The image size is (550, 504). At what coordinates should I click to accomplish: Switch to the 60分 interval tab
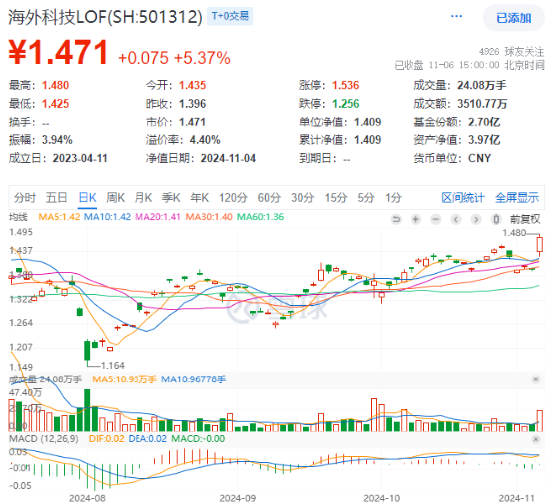pyautogui.click(x=269, y=198)
